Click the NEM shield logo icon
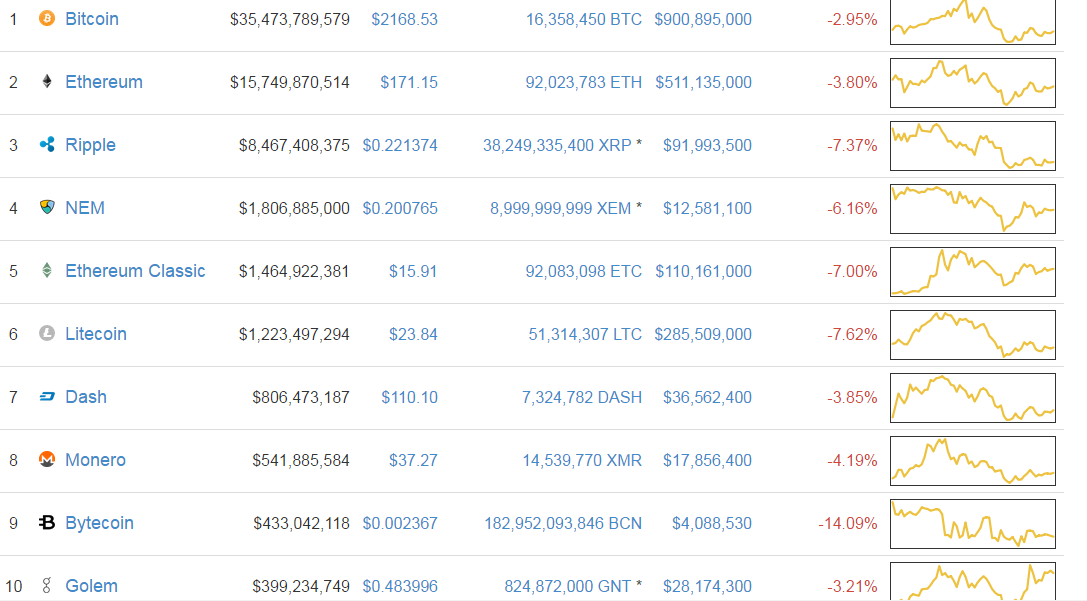This screenshot has width=1087, height=601. 46,207
